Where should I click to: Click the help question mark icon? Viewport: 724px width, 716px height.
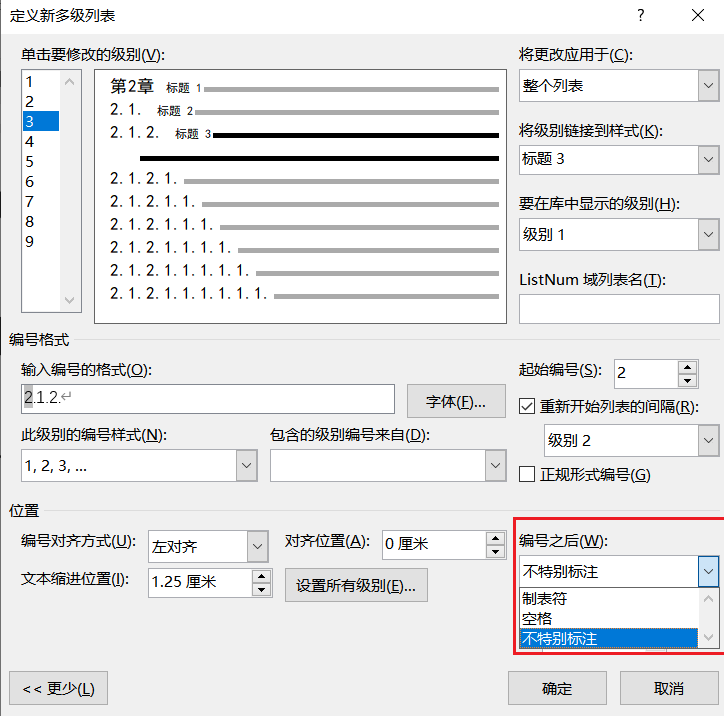(640, 15)
